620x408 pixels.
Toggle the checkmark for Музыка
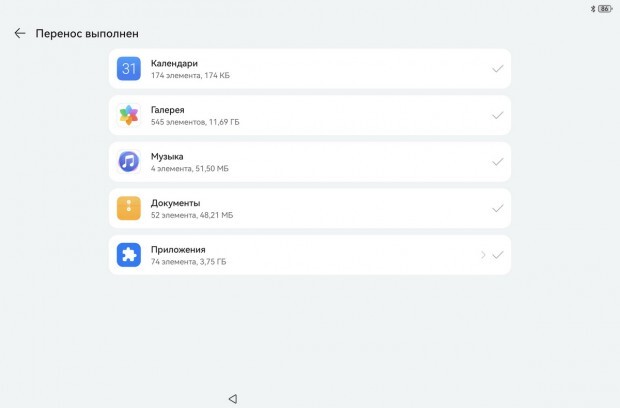(497, 162)
